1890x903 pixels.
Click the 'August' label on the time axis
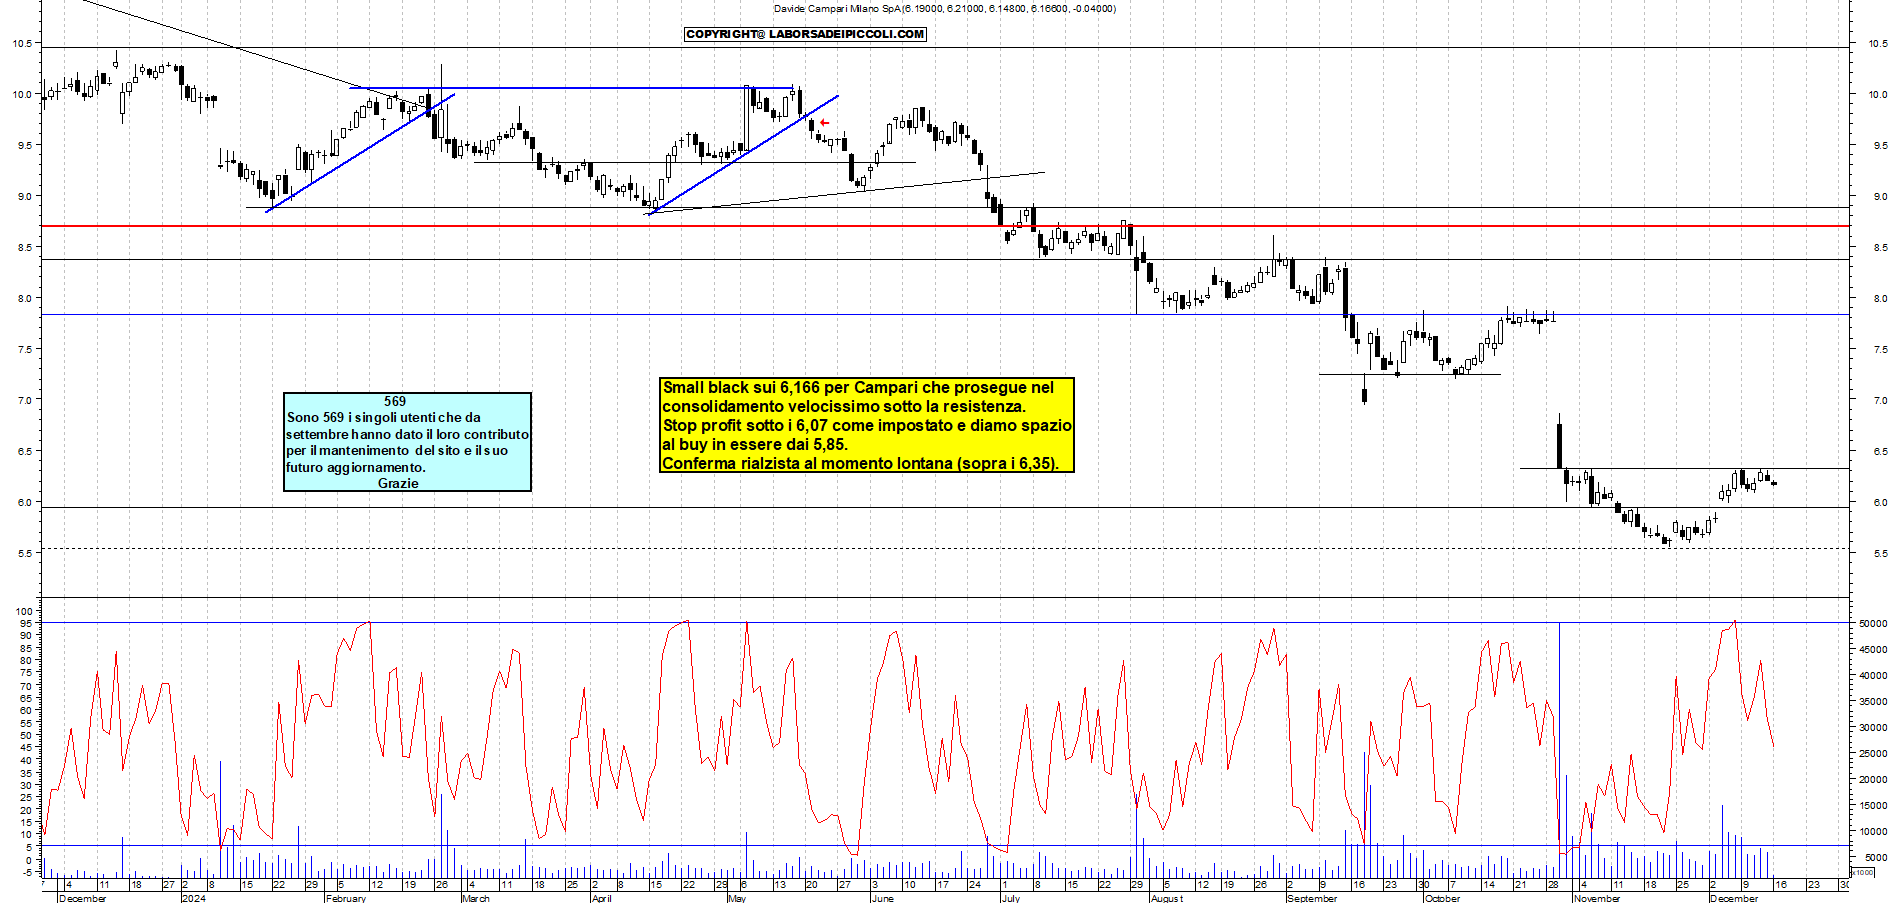(1167, 898)
